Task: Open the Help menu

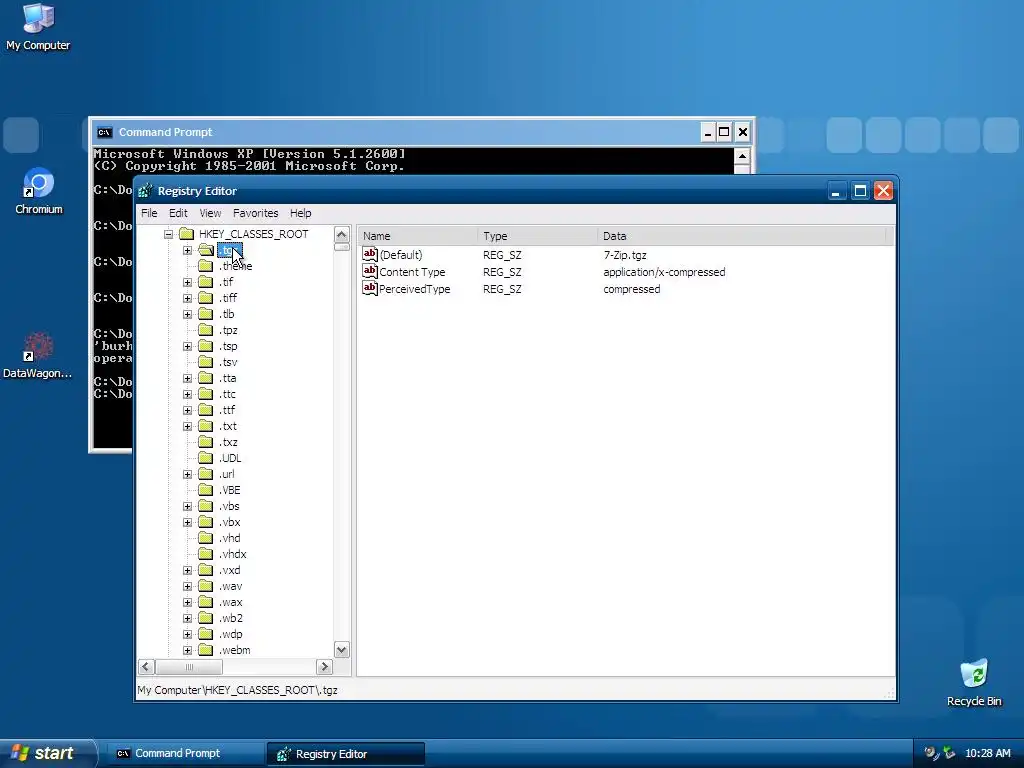Action: [x=300, y=213]
